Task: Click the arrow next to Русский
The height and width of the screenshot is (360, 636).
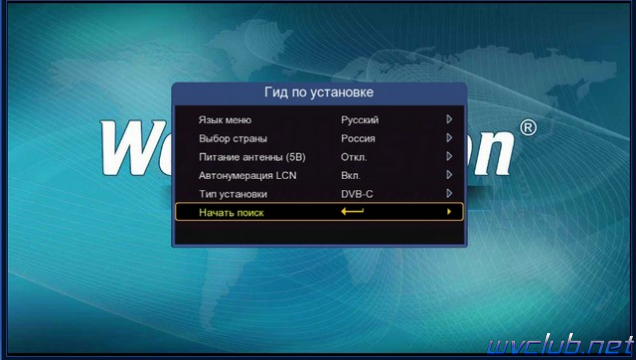Action: point(449,119)
